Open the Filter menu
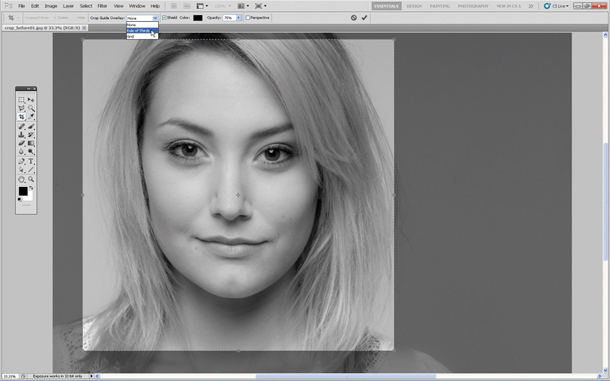Image resolution: width=610 pixels, height=381 pixels. click(102, 6)
